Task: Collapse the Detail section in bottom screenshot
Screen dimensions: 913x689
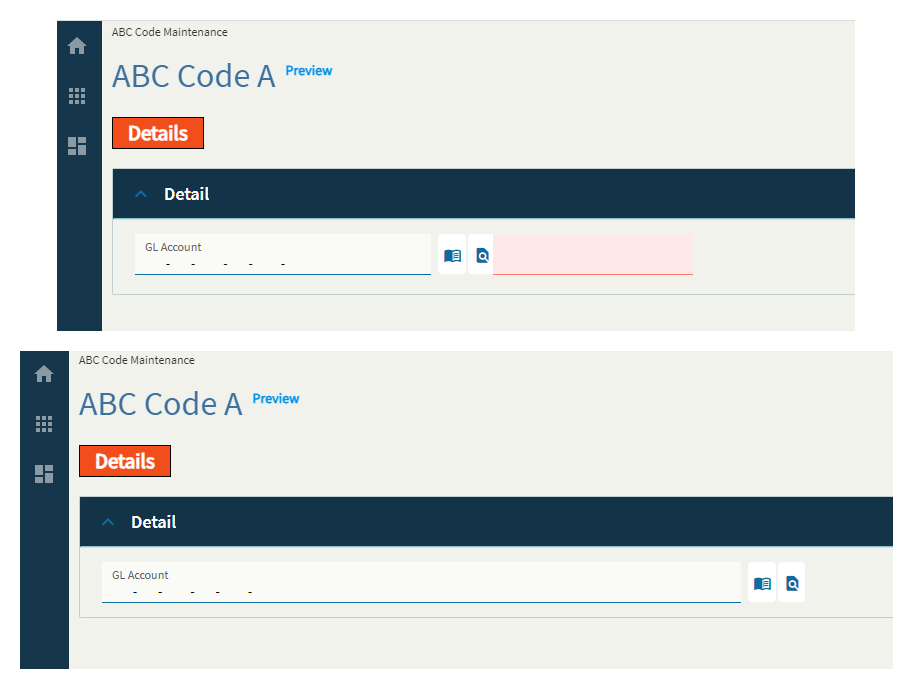Action: coord(108,522)
